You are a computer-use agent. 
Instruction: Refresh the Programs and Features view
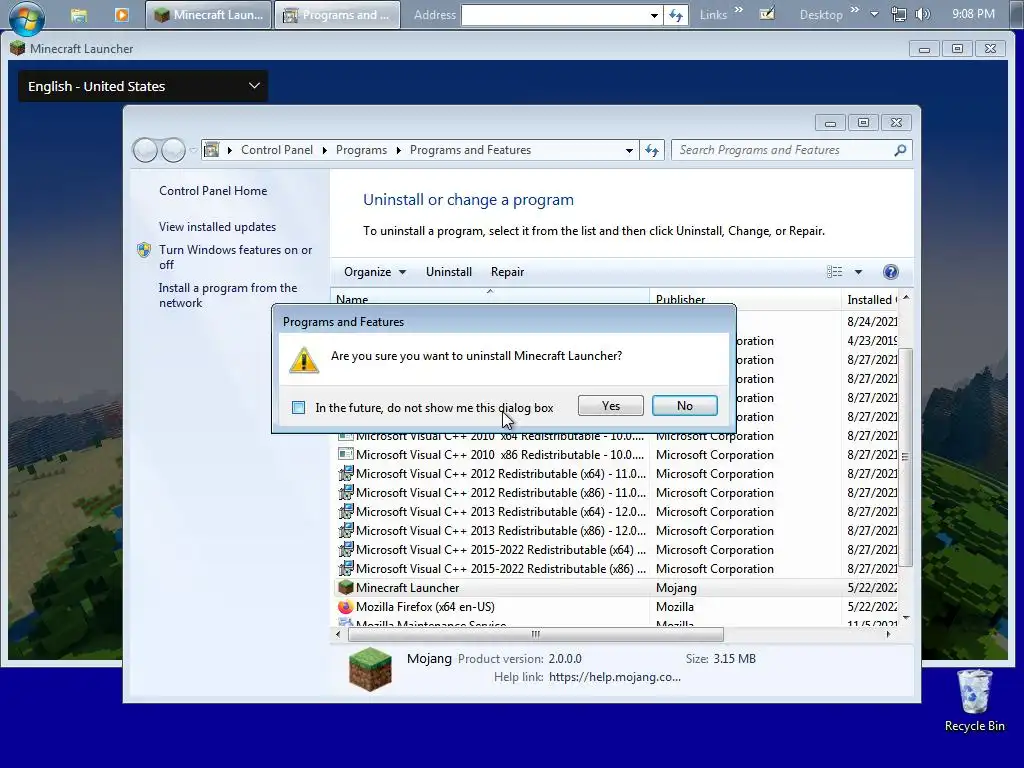pos(652,150)
